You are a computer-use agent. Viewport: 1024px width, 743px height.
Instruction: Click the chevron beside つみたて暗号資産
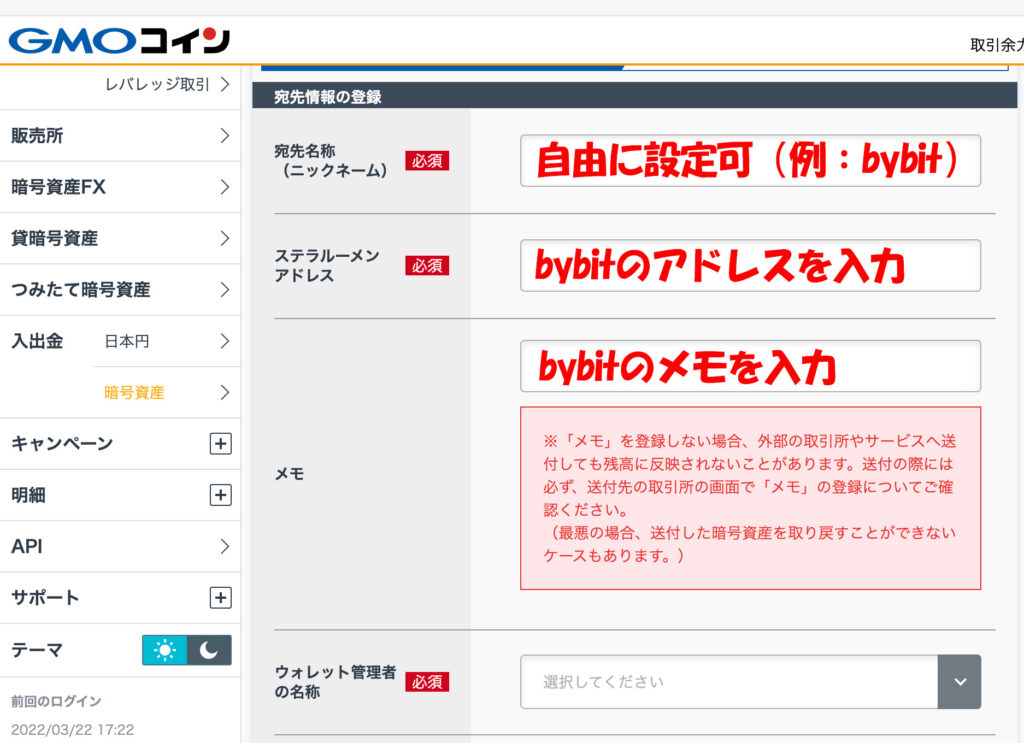[225, 290]
